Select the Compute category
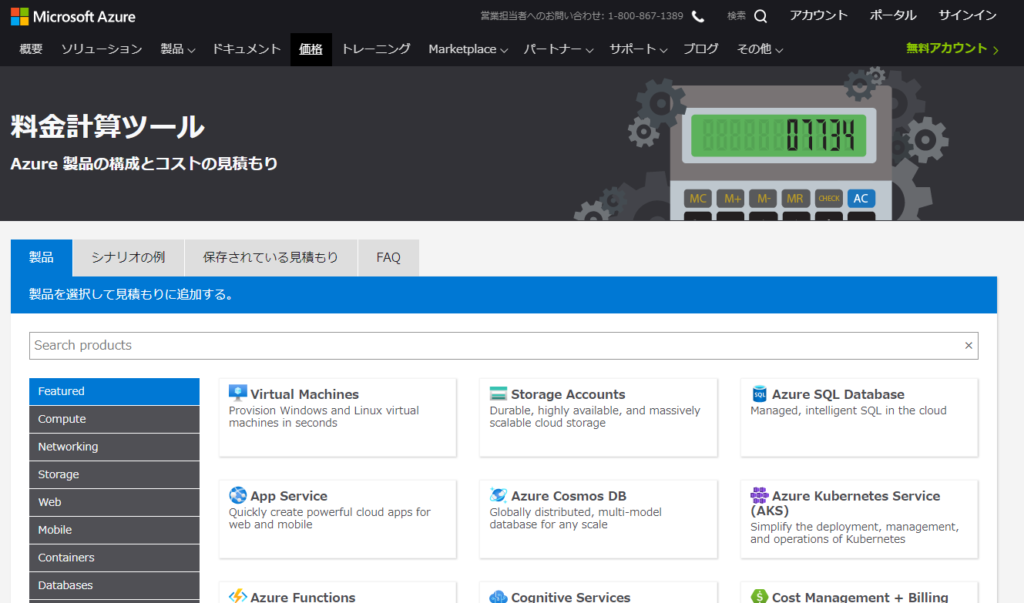The height and width of the screenshot is (603, 1024). [x=114, y=419]
